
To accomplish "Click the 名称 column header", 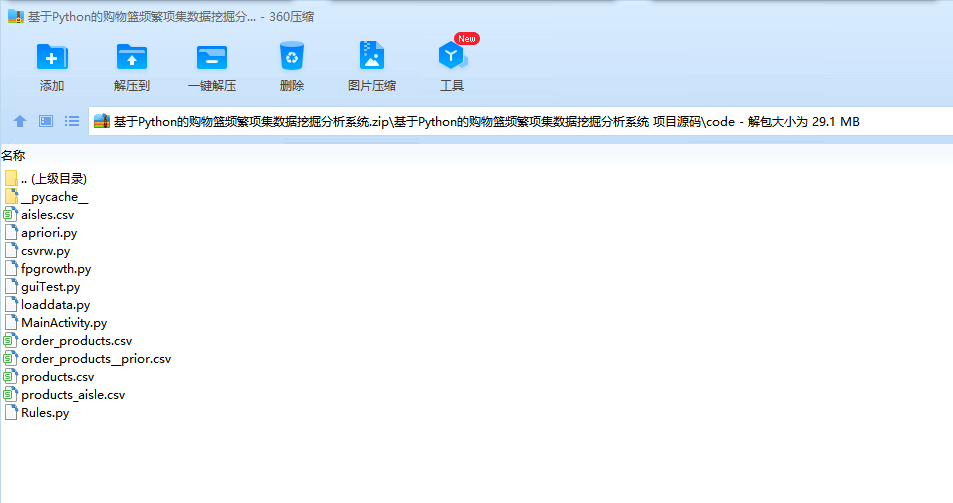I will tap(13, 156).
